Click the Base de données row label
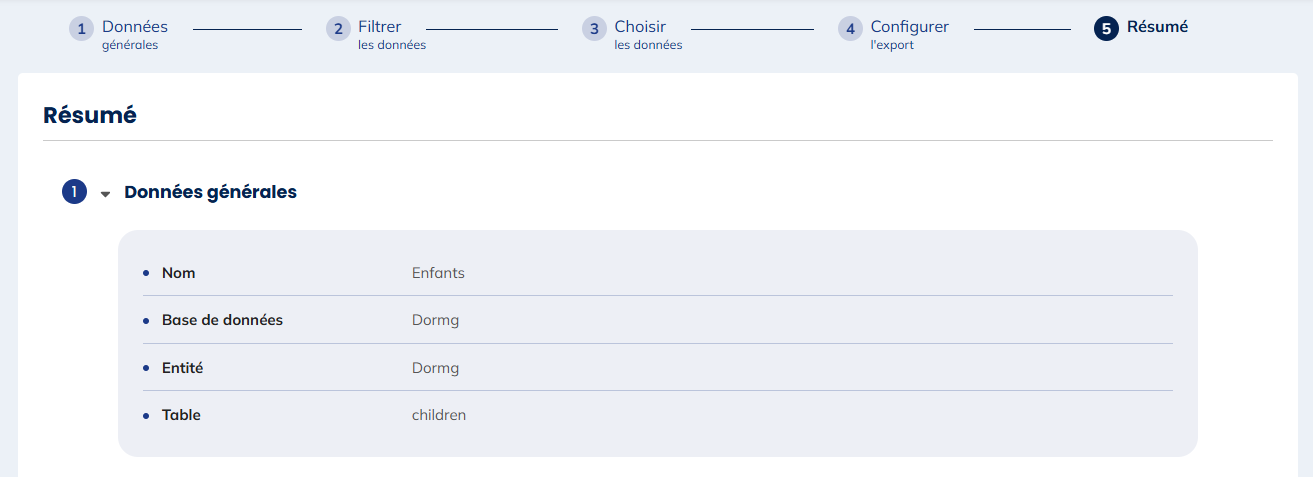 (x=222, y=320)
